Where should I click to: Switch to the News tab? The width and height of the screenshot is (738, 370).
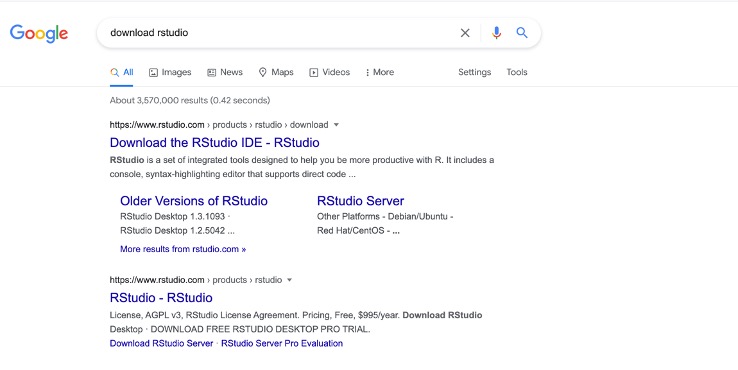225,72
